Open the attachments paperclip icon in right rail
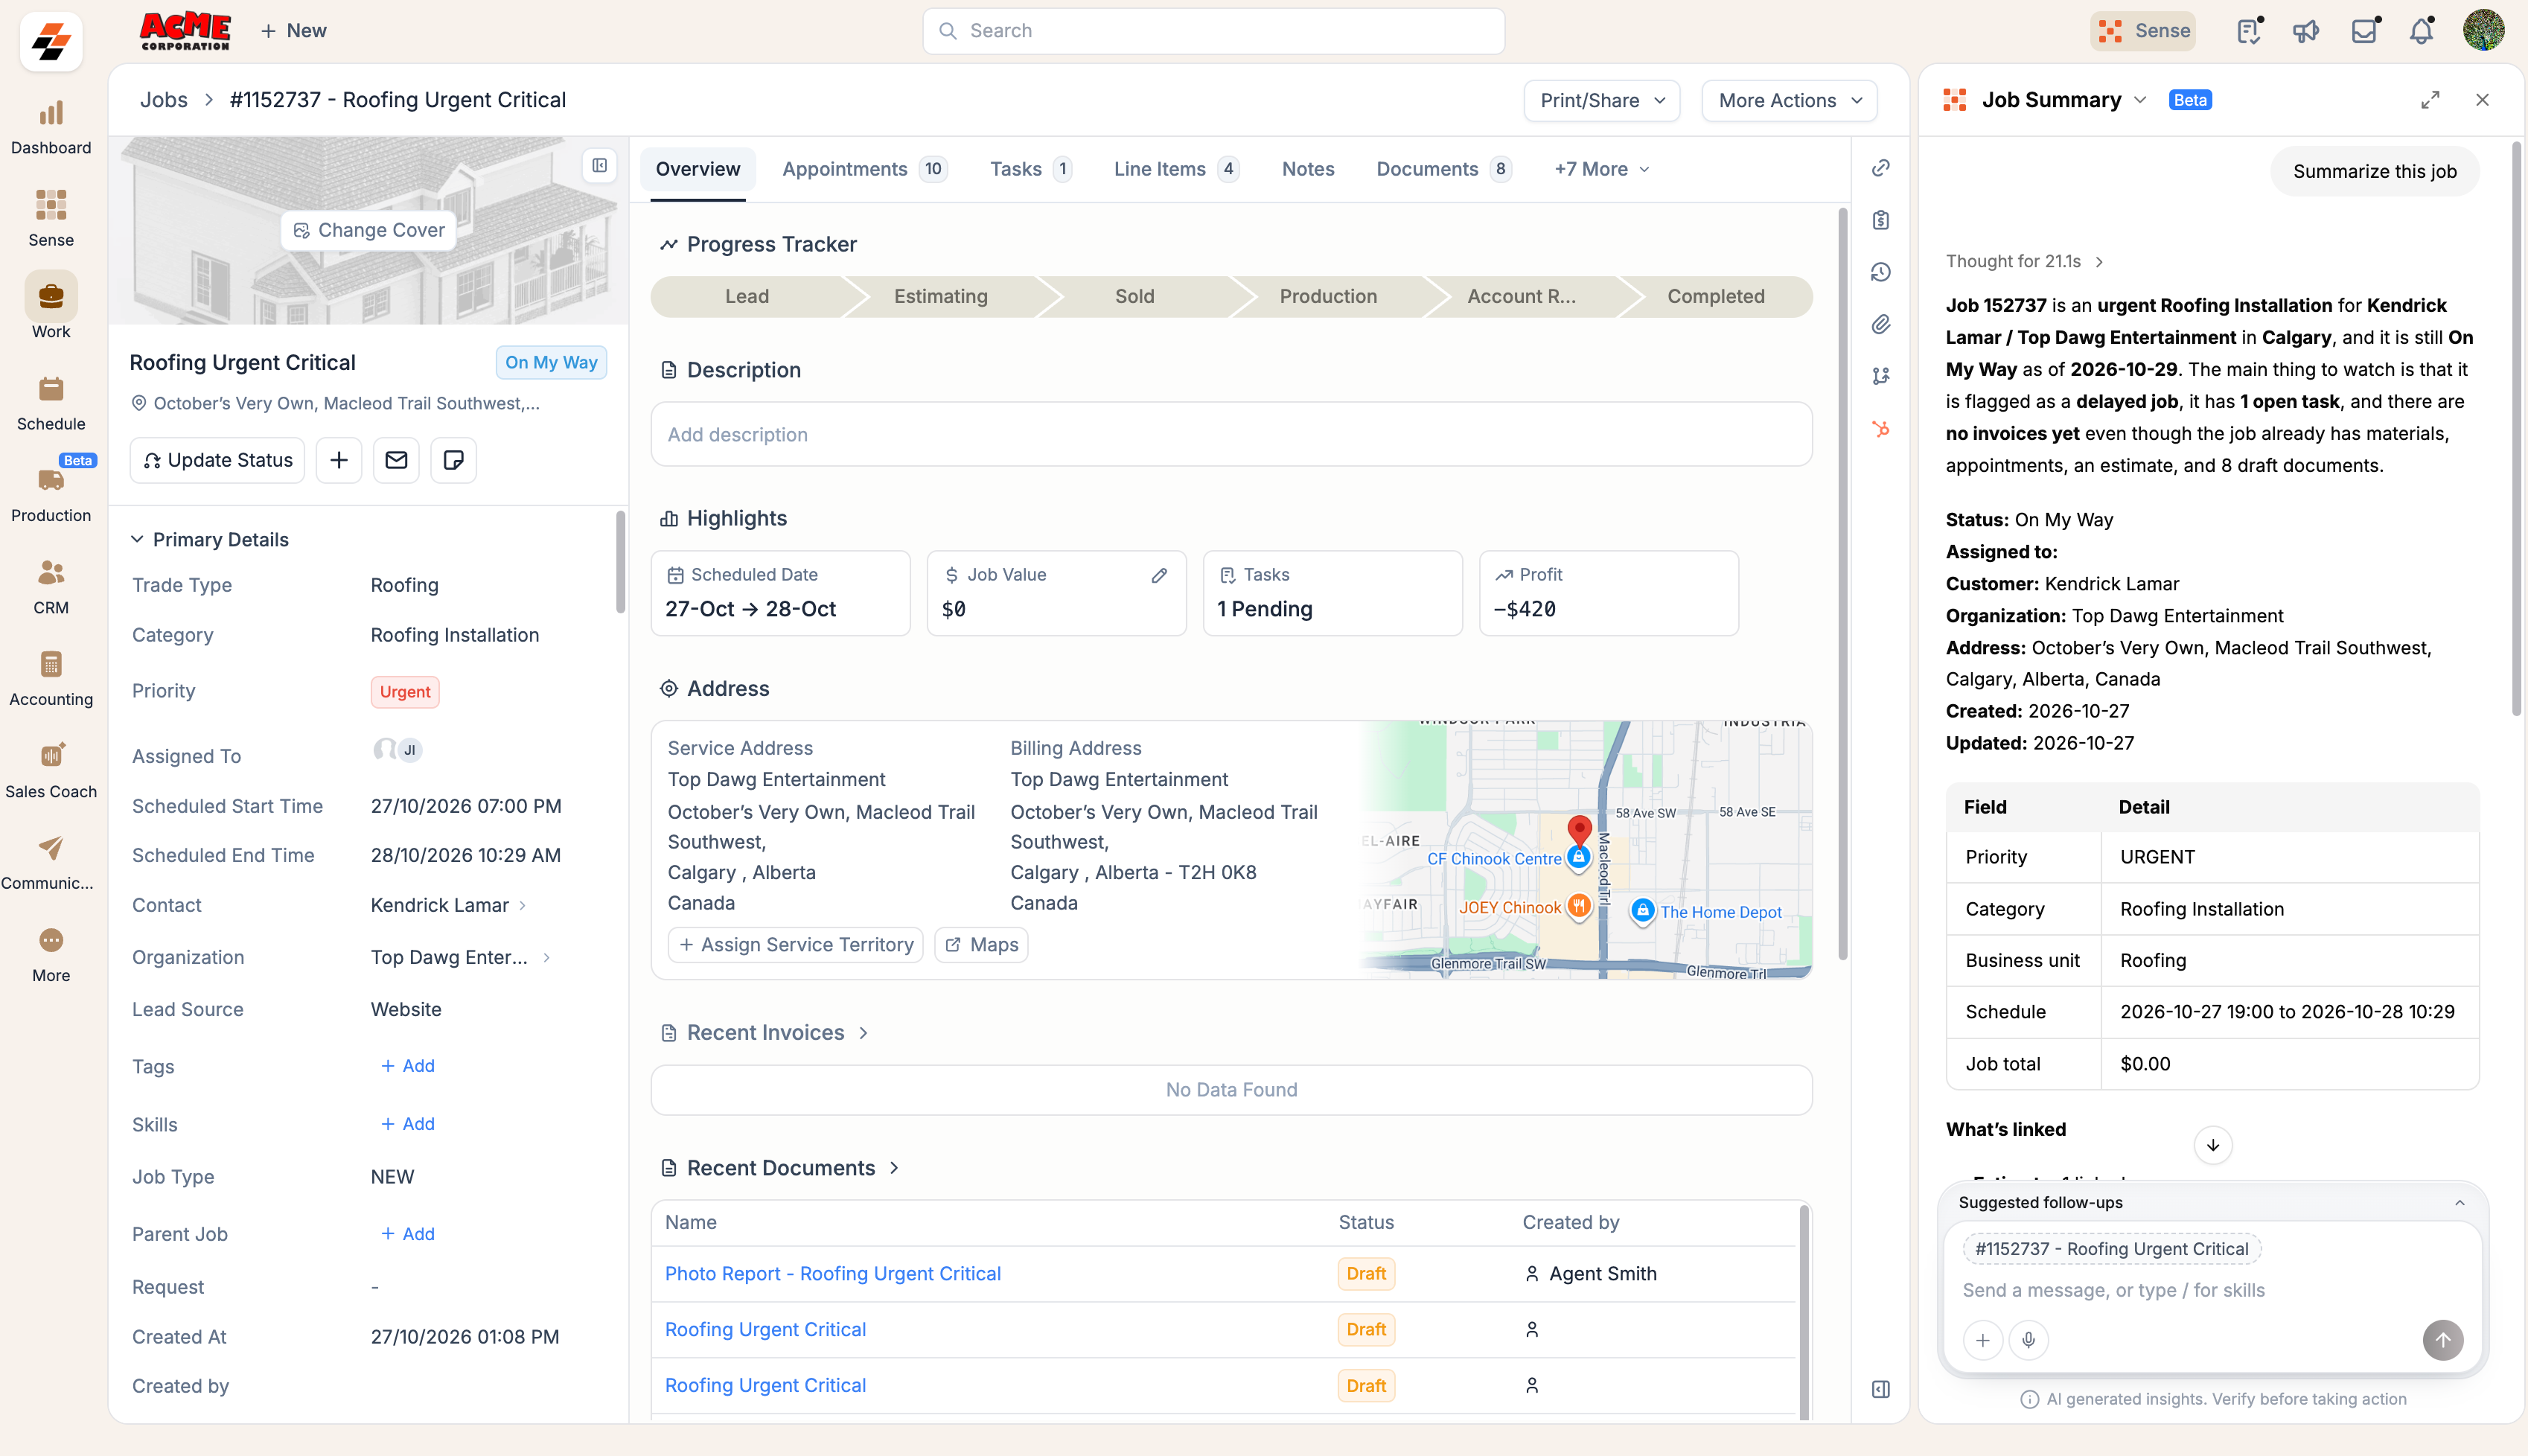Image resolution: width=2528 pixels, height=1456 pixels. [1880, 324]
